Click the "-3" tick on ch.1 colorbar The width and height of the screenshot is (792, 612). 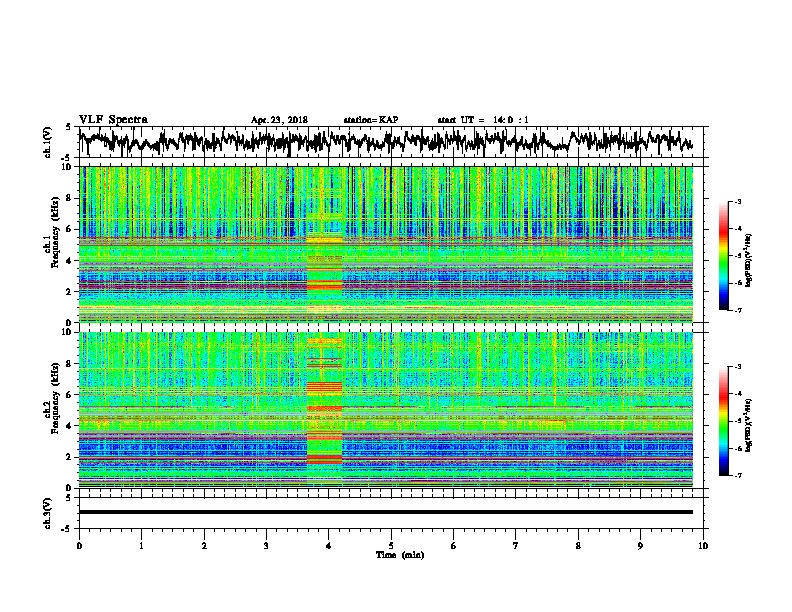point(738,202)
